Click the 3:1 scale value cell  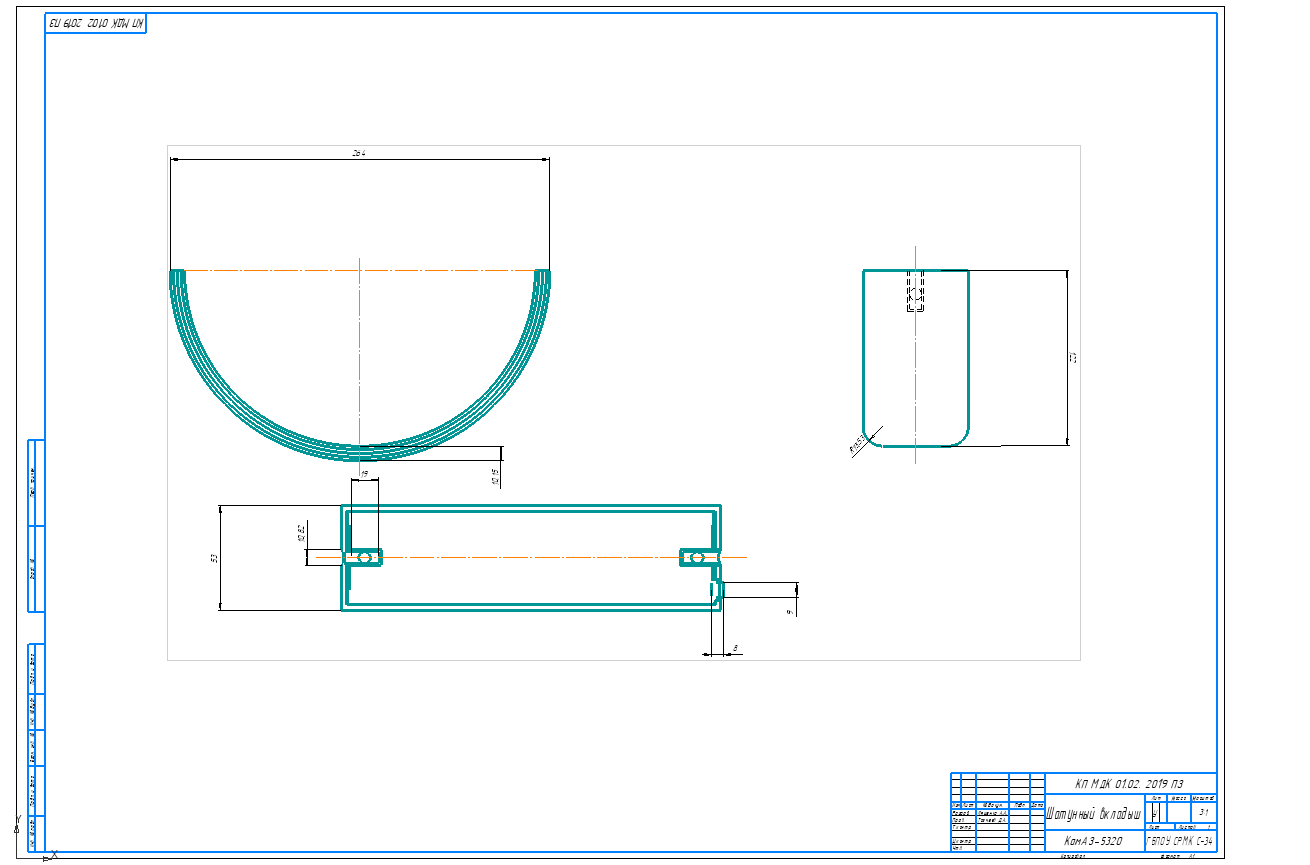1205,814
